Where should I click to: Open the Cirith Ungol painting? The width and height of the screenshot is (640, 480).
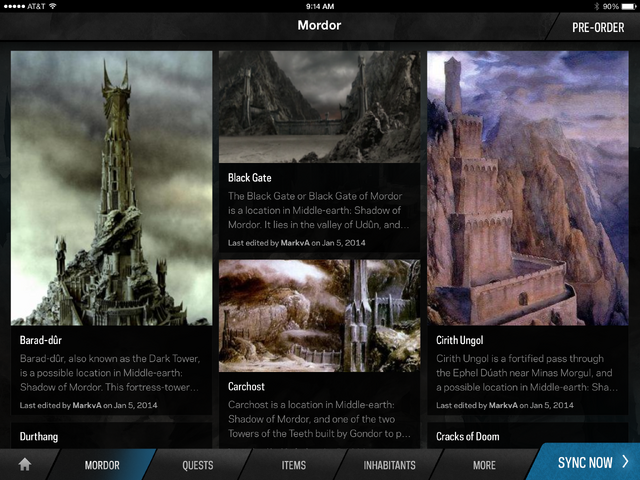click(528, 188)
